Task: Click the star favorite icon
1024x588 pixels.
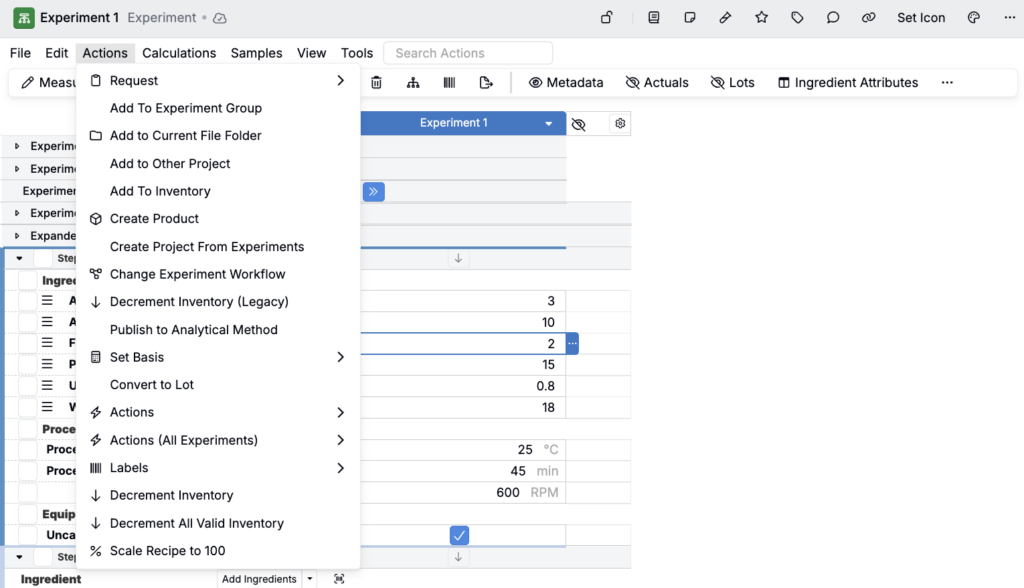Action: point(762,18)
